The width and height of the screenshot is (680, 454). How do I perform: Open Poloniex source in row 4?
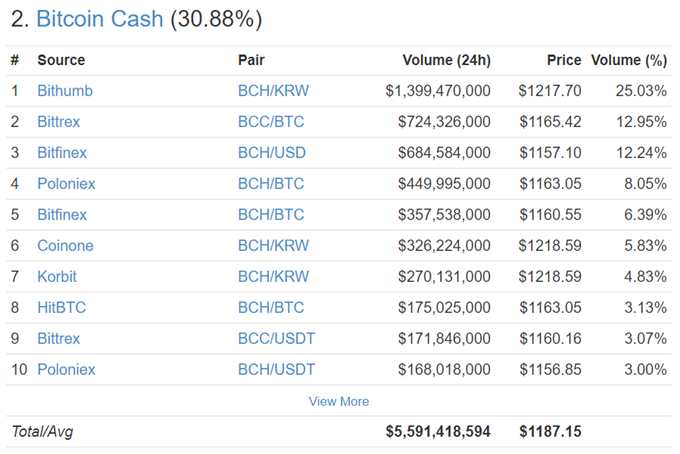pos(66,183)
